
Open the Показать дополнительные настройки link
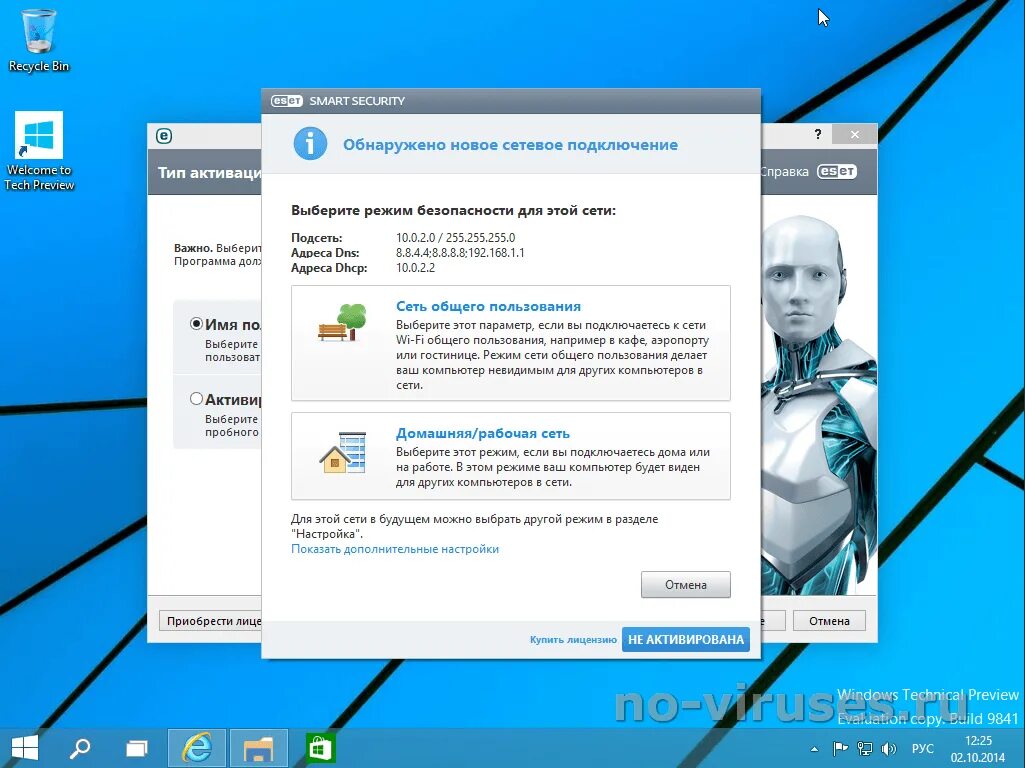[395, 549]
